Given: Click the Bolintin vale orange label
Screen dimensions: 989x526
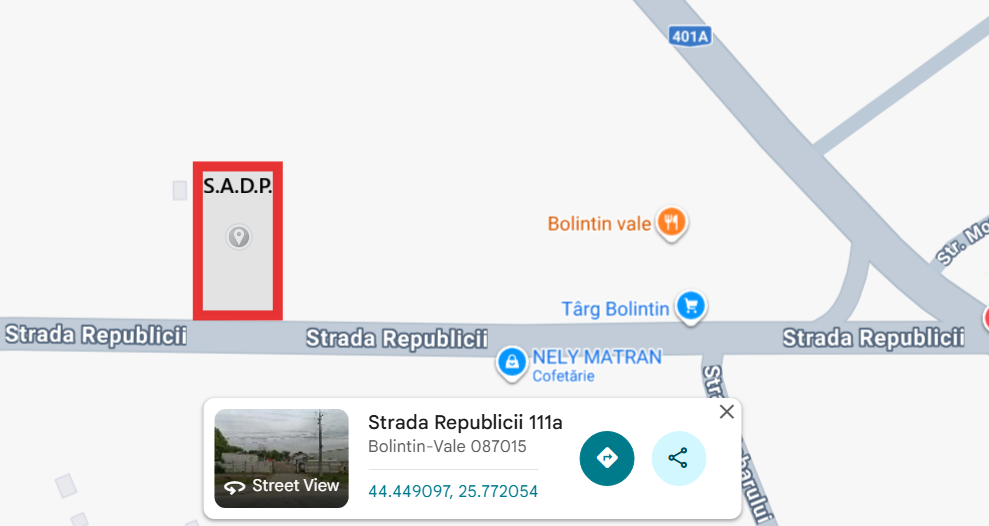Looking at the screenshot, I should pos(599,224).
